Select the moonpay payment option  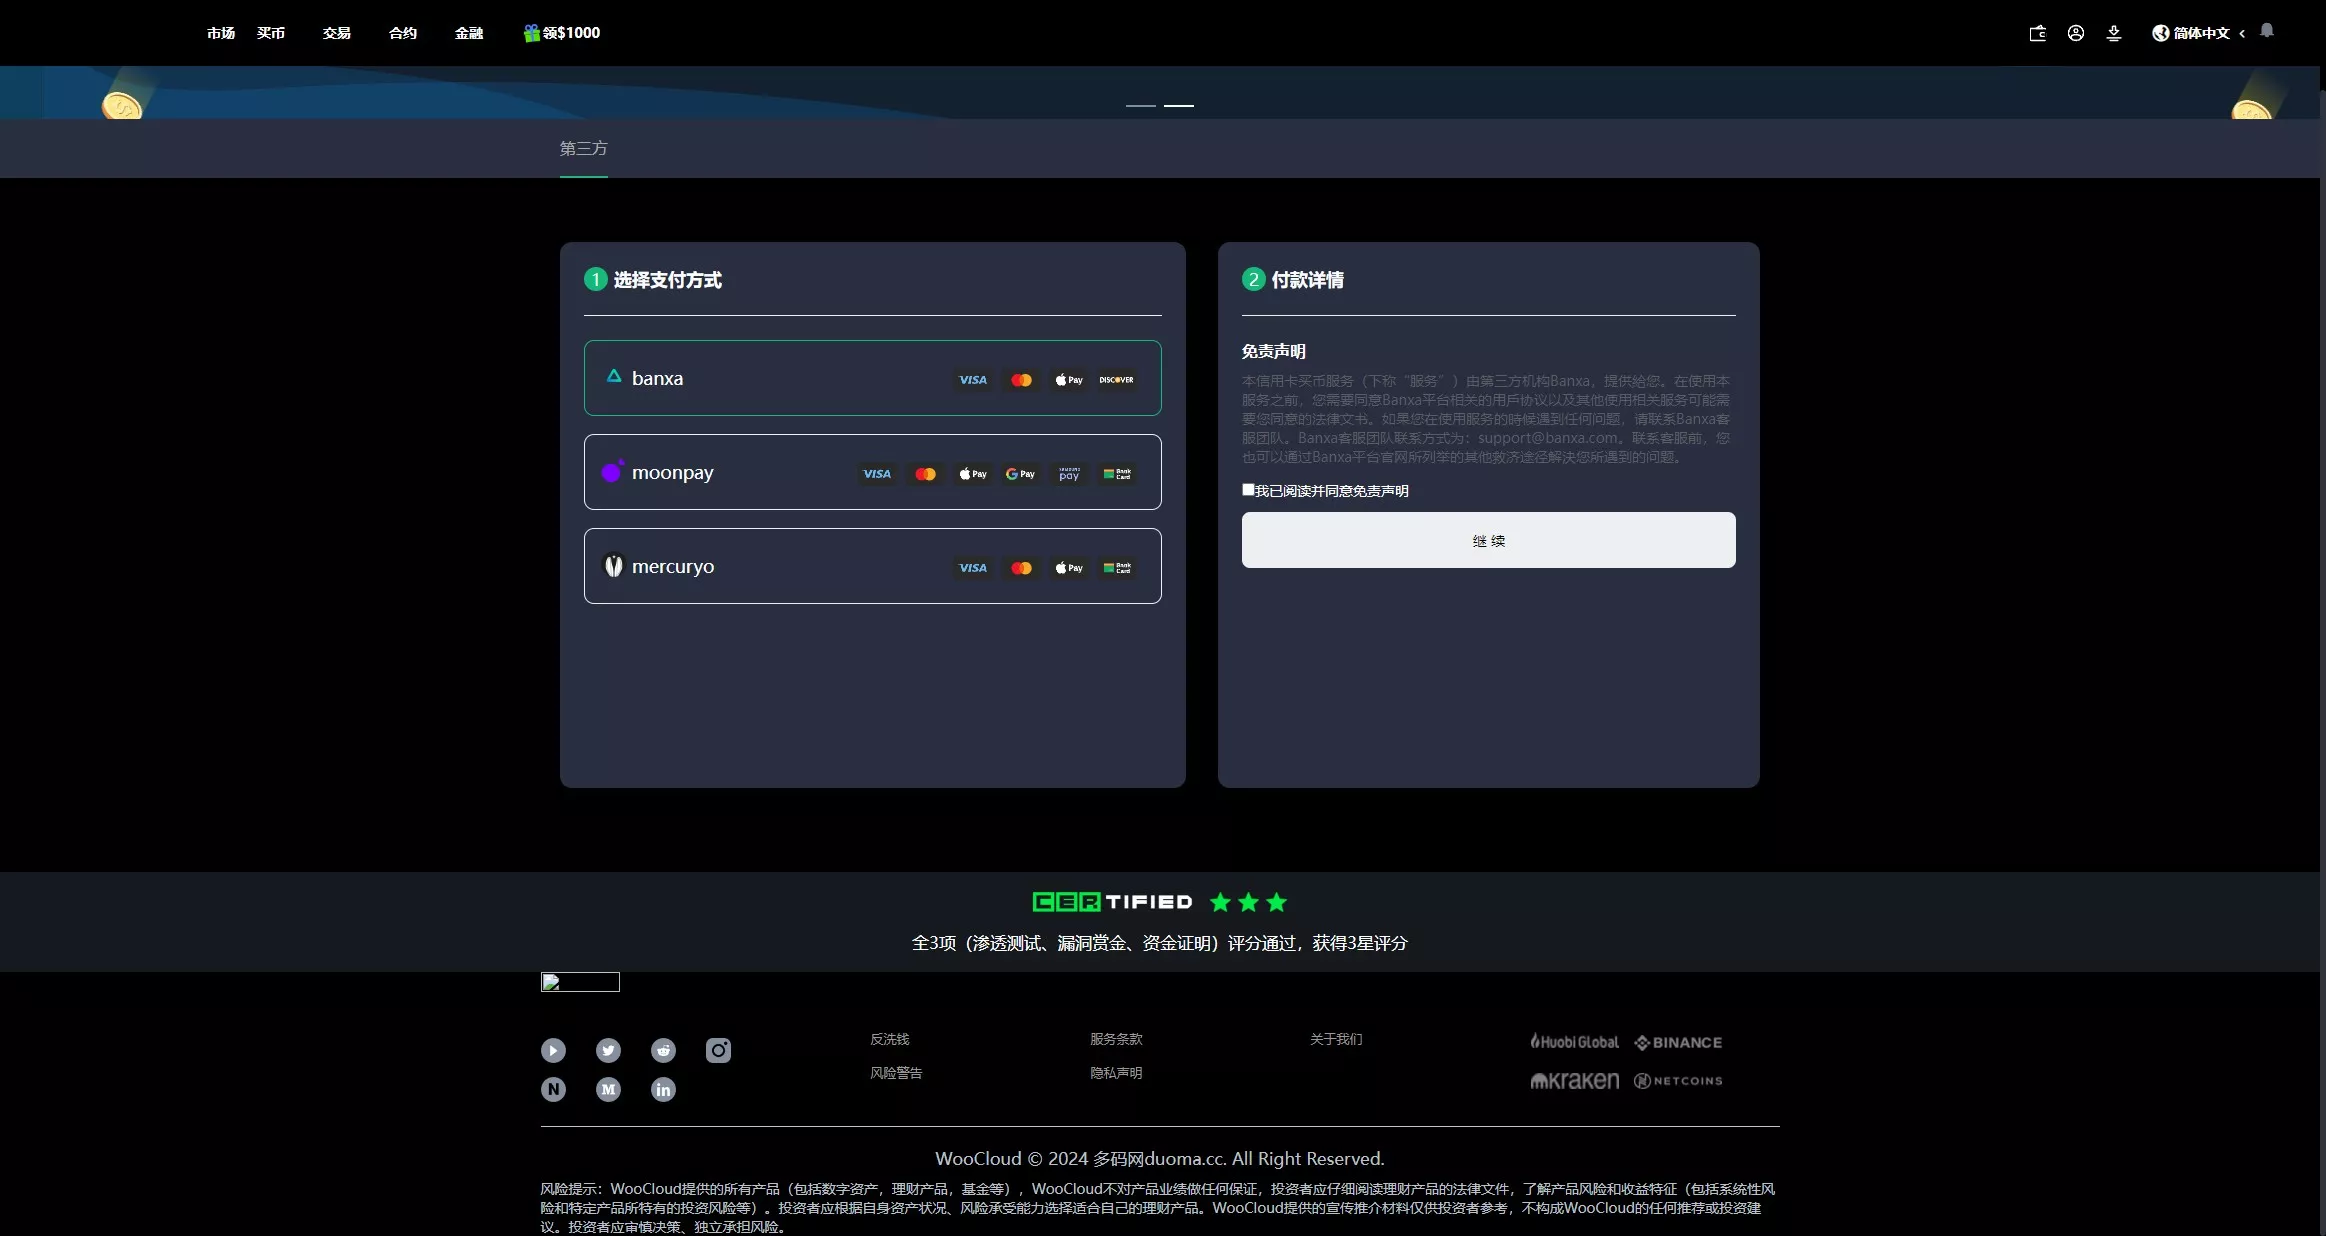tap(872, 472)
